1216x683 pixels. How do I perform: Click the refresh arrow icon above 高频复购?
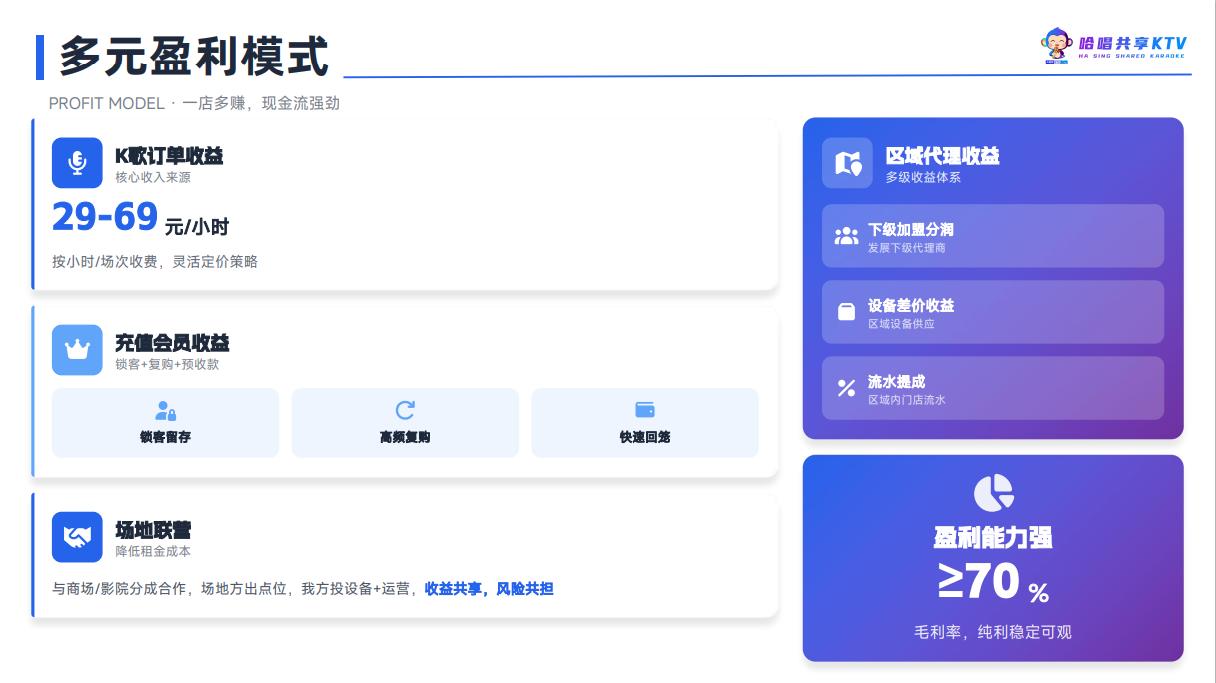[x=405, y=410]
